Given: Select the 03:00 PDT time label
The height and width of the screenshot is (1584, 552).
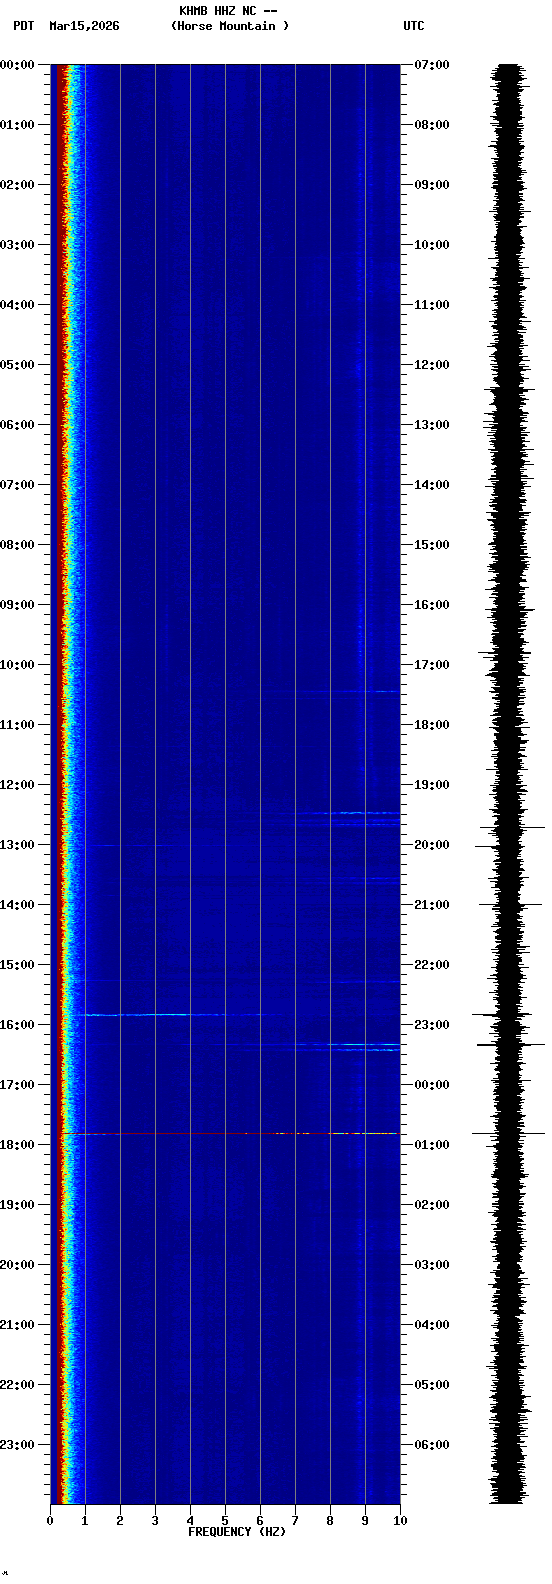Looking at the screenshot, I should (17, 245).
